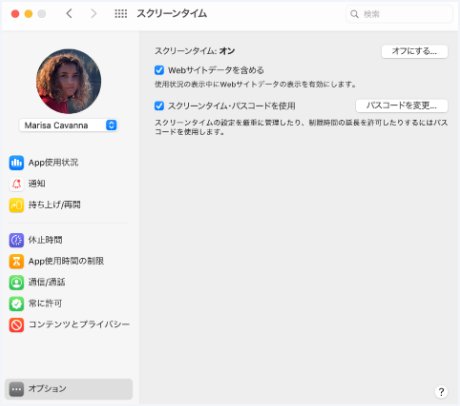Screen dimensions: 460x406
Task: Open コンテンツとプライバシー red prohibition icon
Action: pos(16,325)
